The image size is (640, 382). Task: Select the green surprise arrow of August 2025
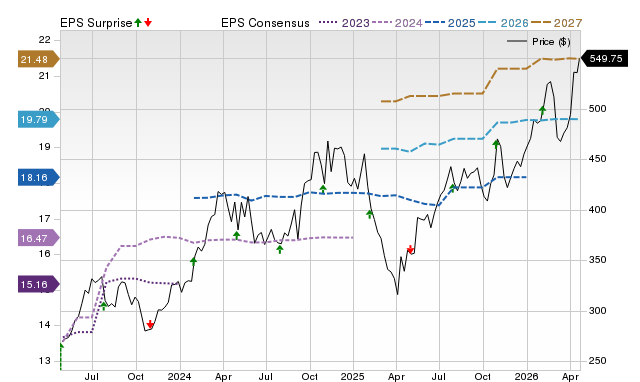(x=452, y=188)
